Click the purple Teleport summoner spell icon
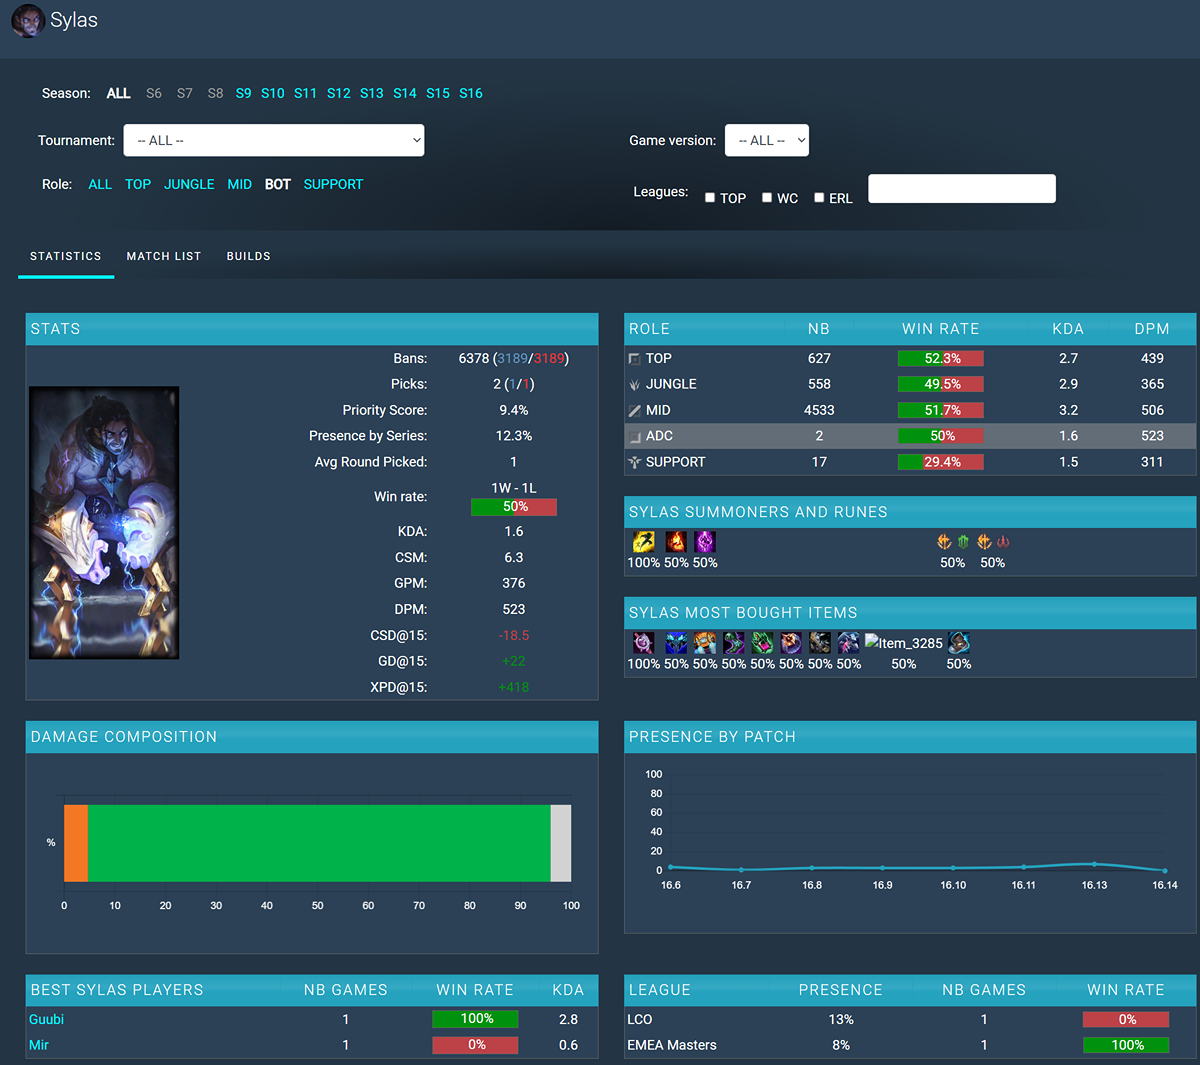 click(x=705, y=542)
